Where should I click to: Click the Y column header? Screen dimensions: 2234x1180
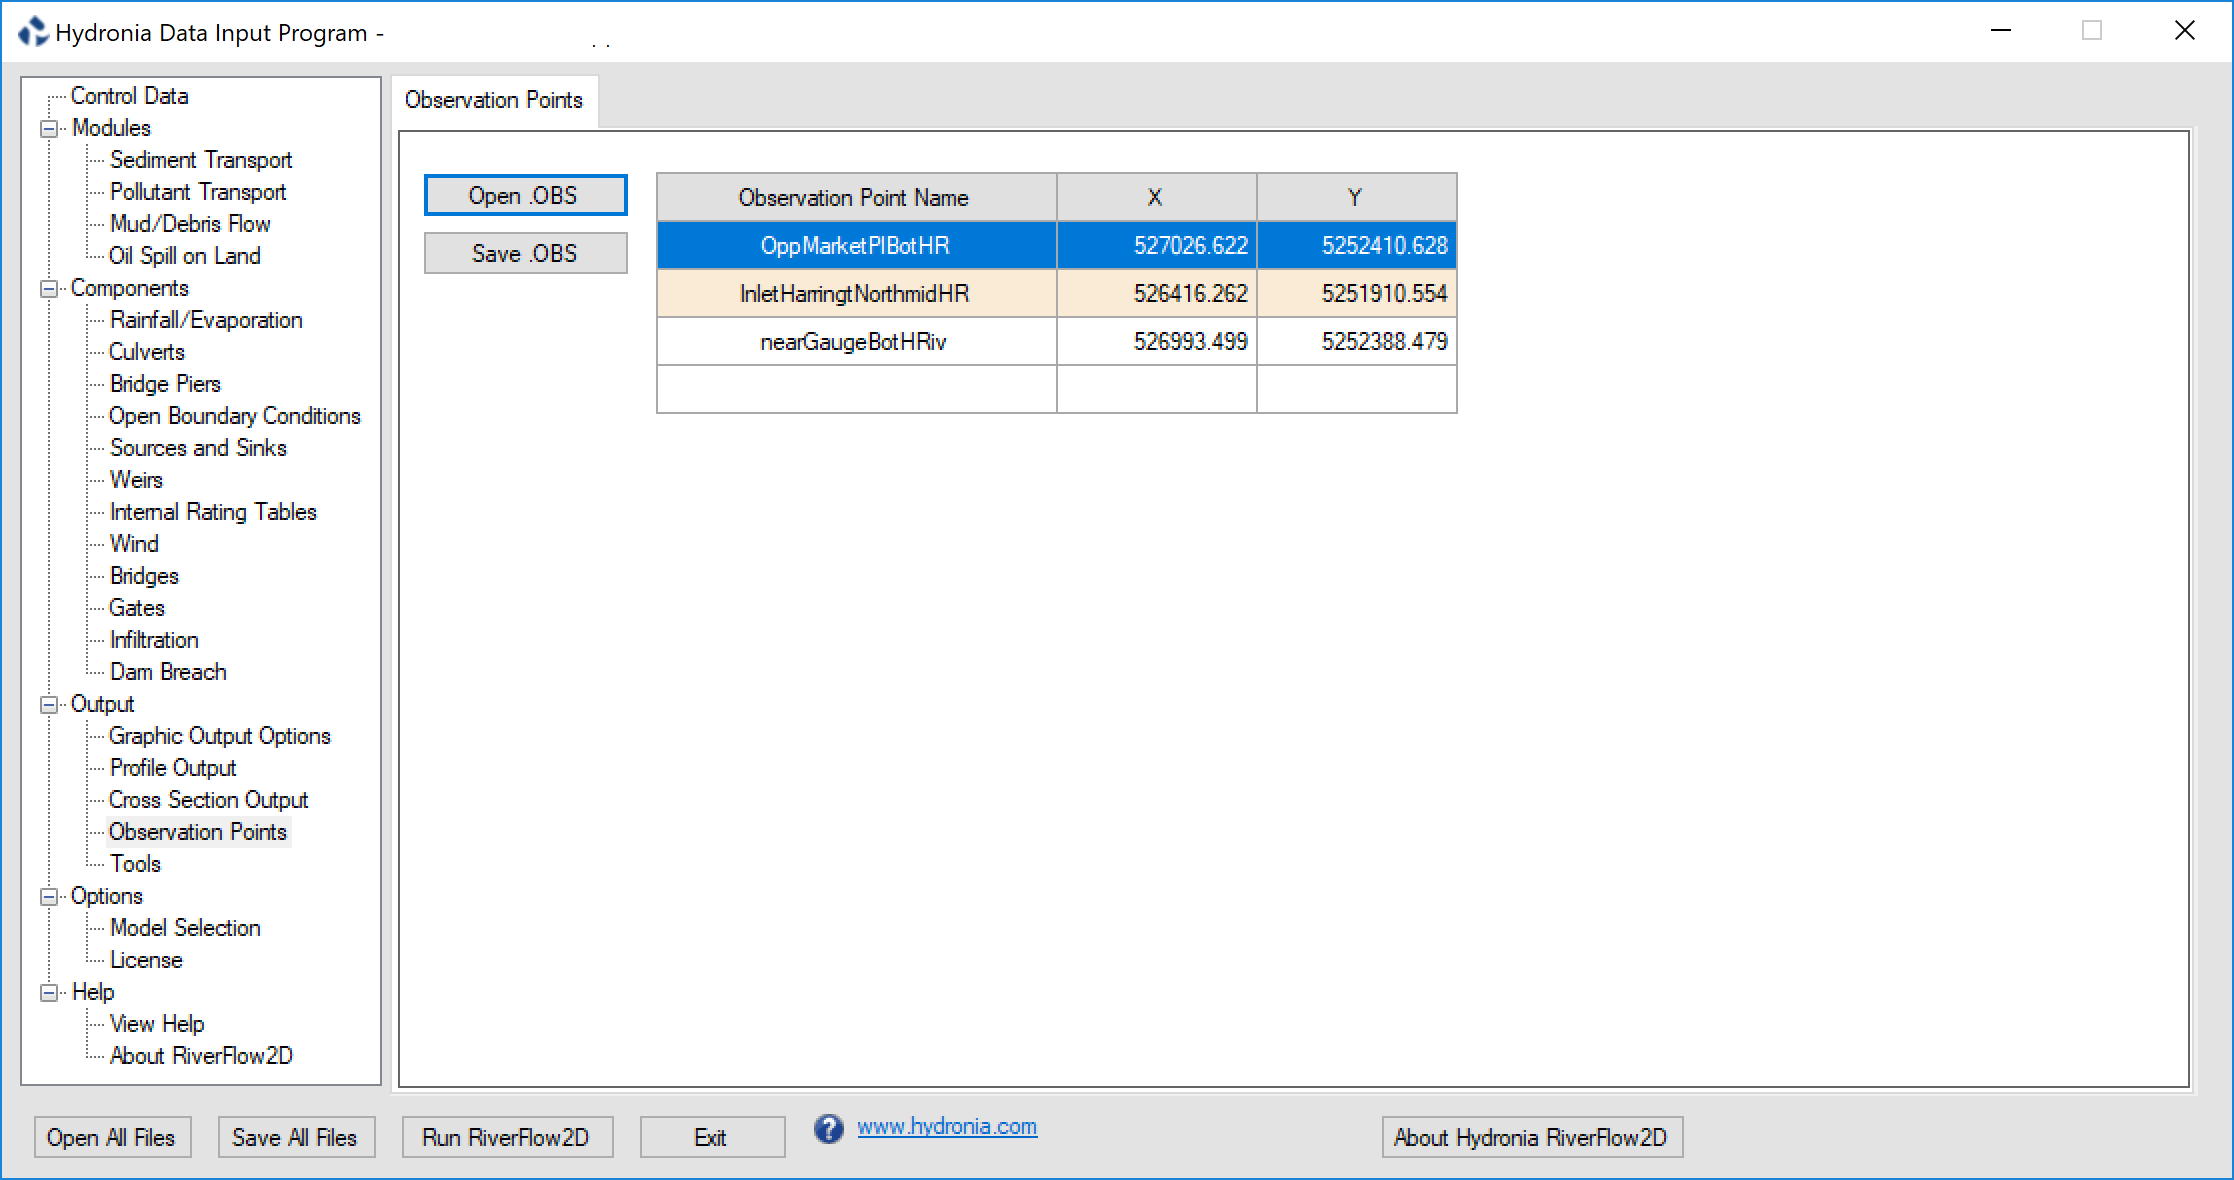click(x=1357, y=197)
